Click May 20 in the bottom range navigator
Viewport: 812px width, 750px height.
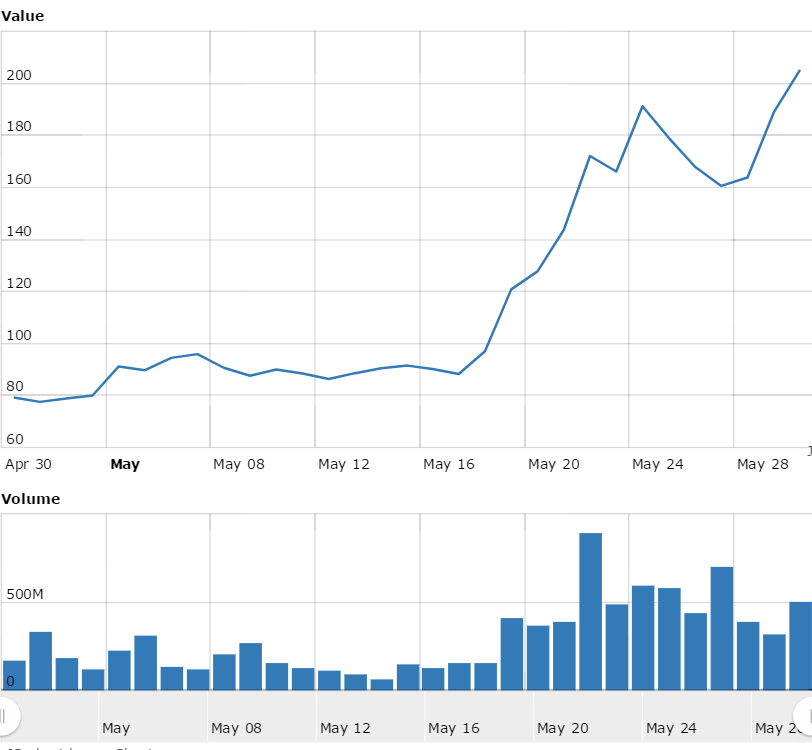(563, 728)
